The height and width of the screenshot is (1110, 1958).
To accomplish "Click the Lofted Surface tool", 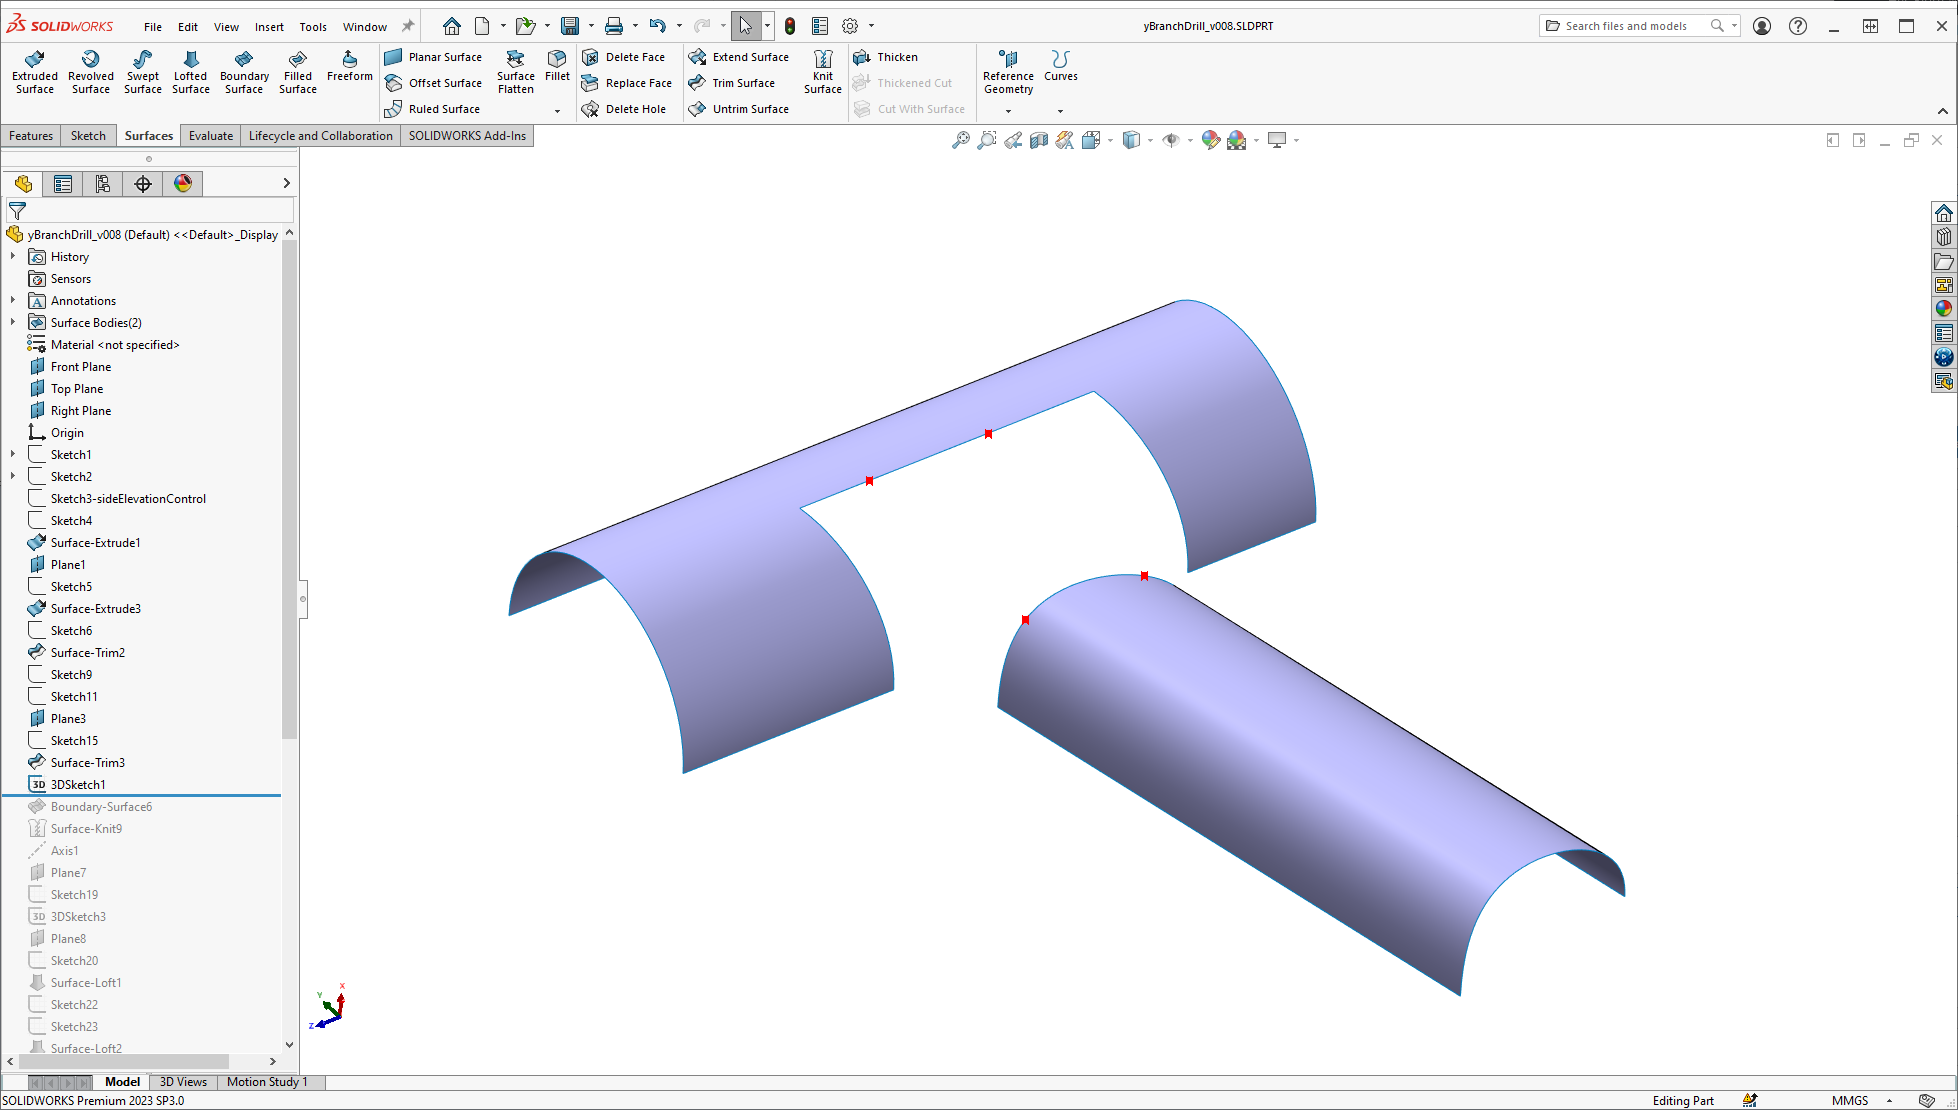I will pos(190,71).
